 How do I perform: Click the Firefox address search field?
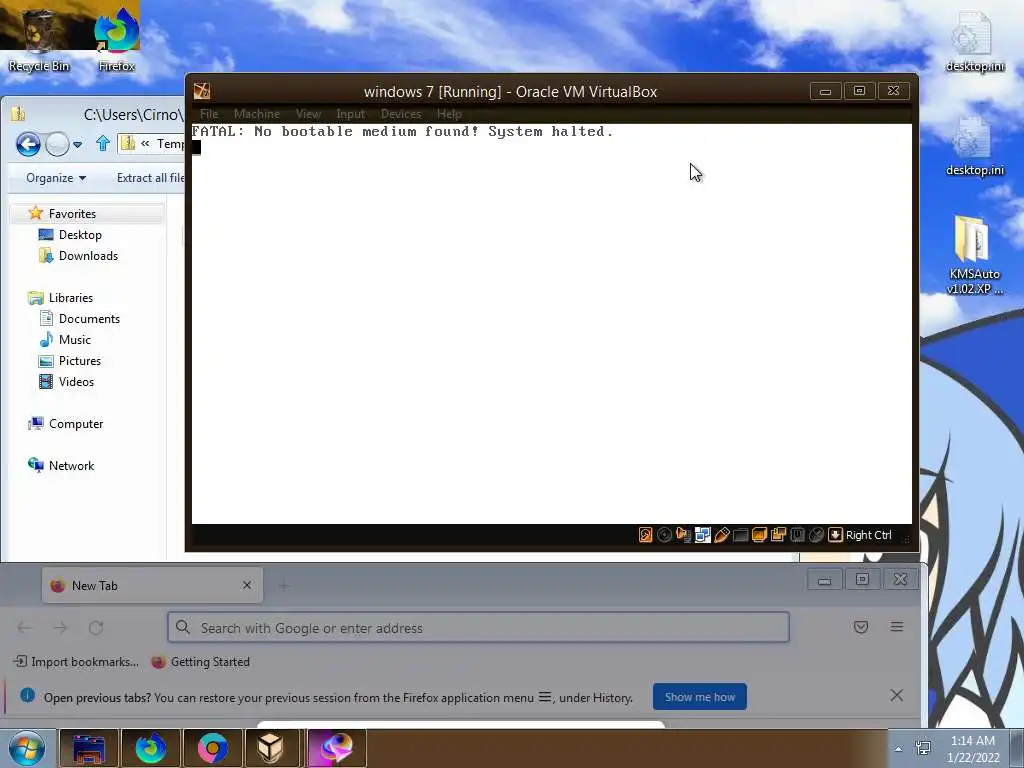(478, 628)
